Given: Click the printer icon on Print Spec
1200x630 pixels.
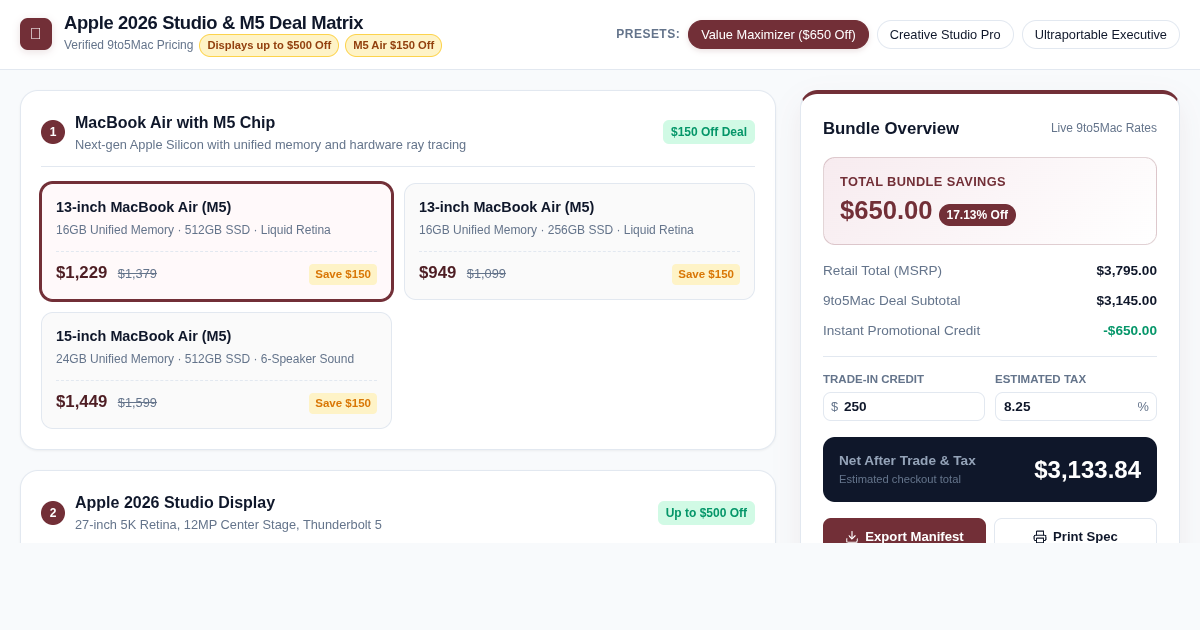Looking at the screenshot, I should 1040,537.
